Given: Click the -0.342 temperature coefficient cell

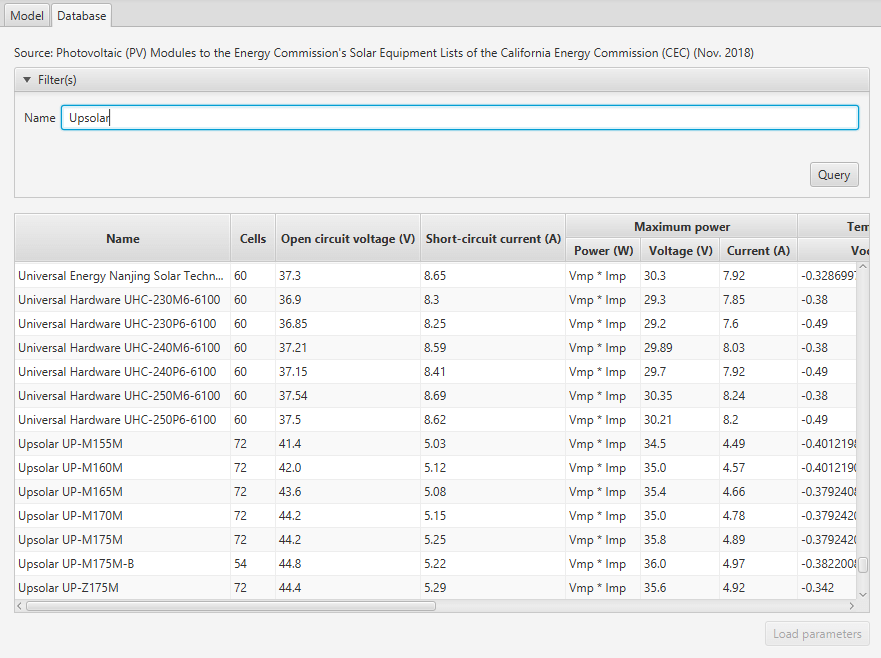Looking at the screenshot, I should coord(827,588).
